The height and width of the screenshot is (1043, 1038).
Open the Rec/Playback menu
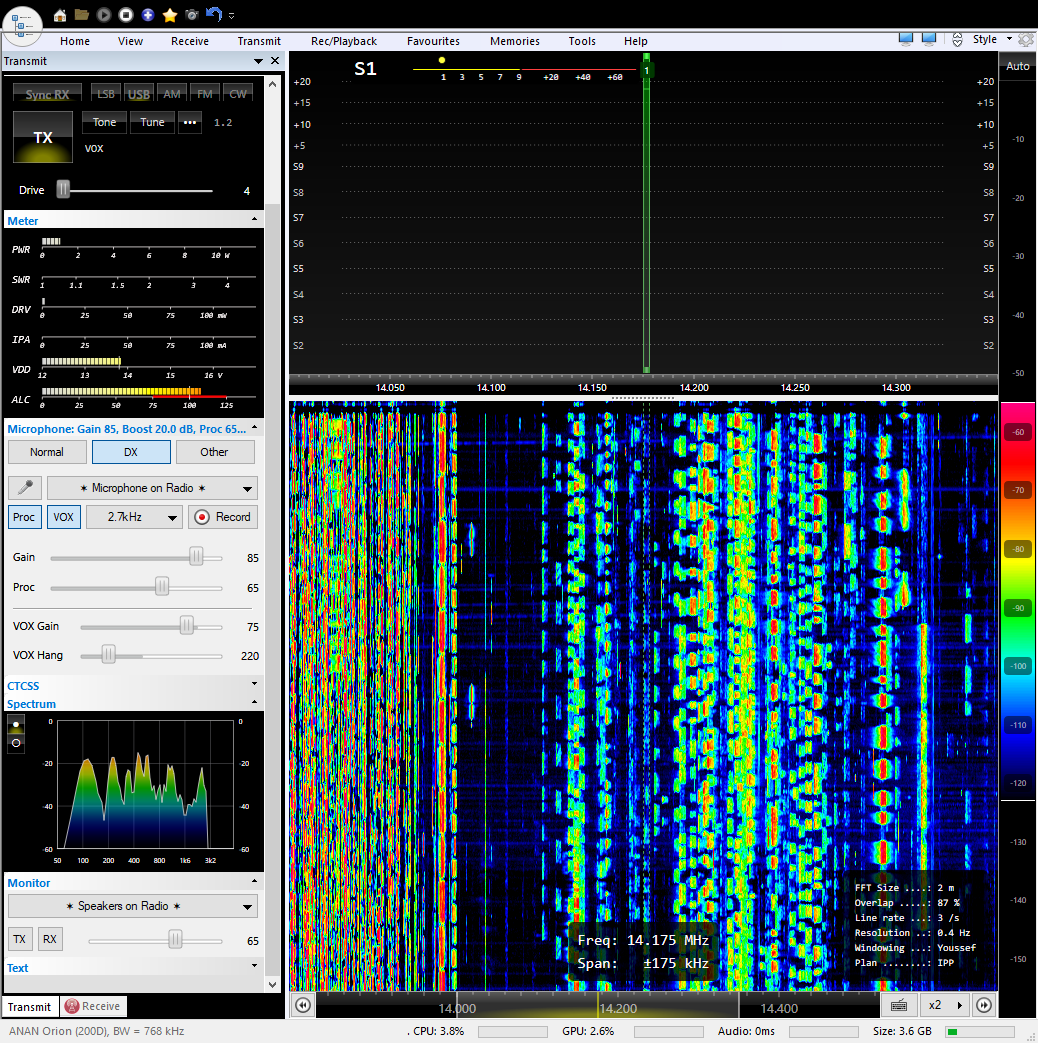point(343,41)
